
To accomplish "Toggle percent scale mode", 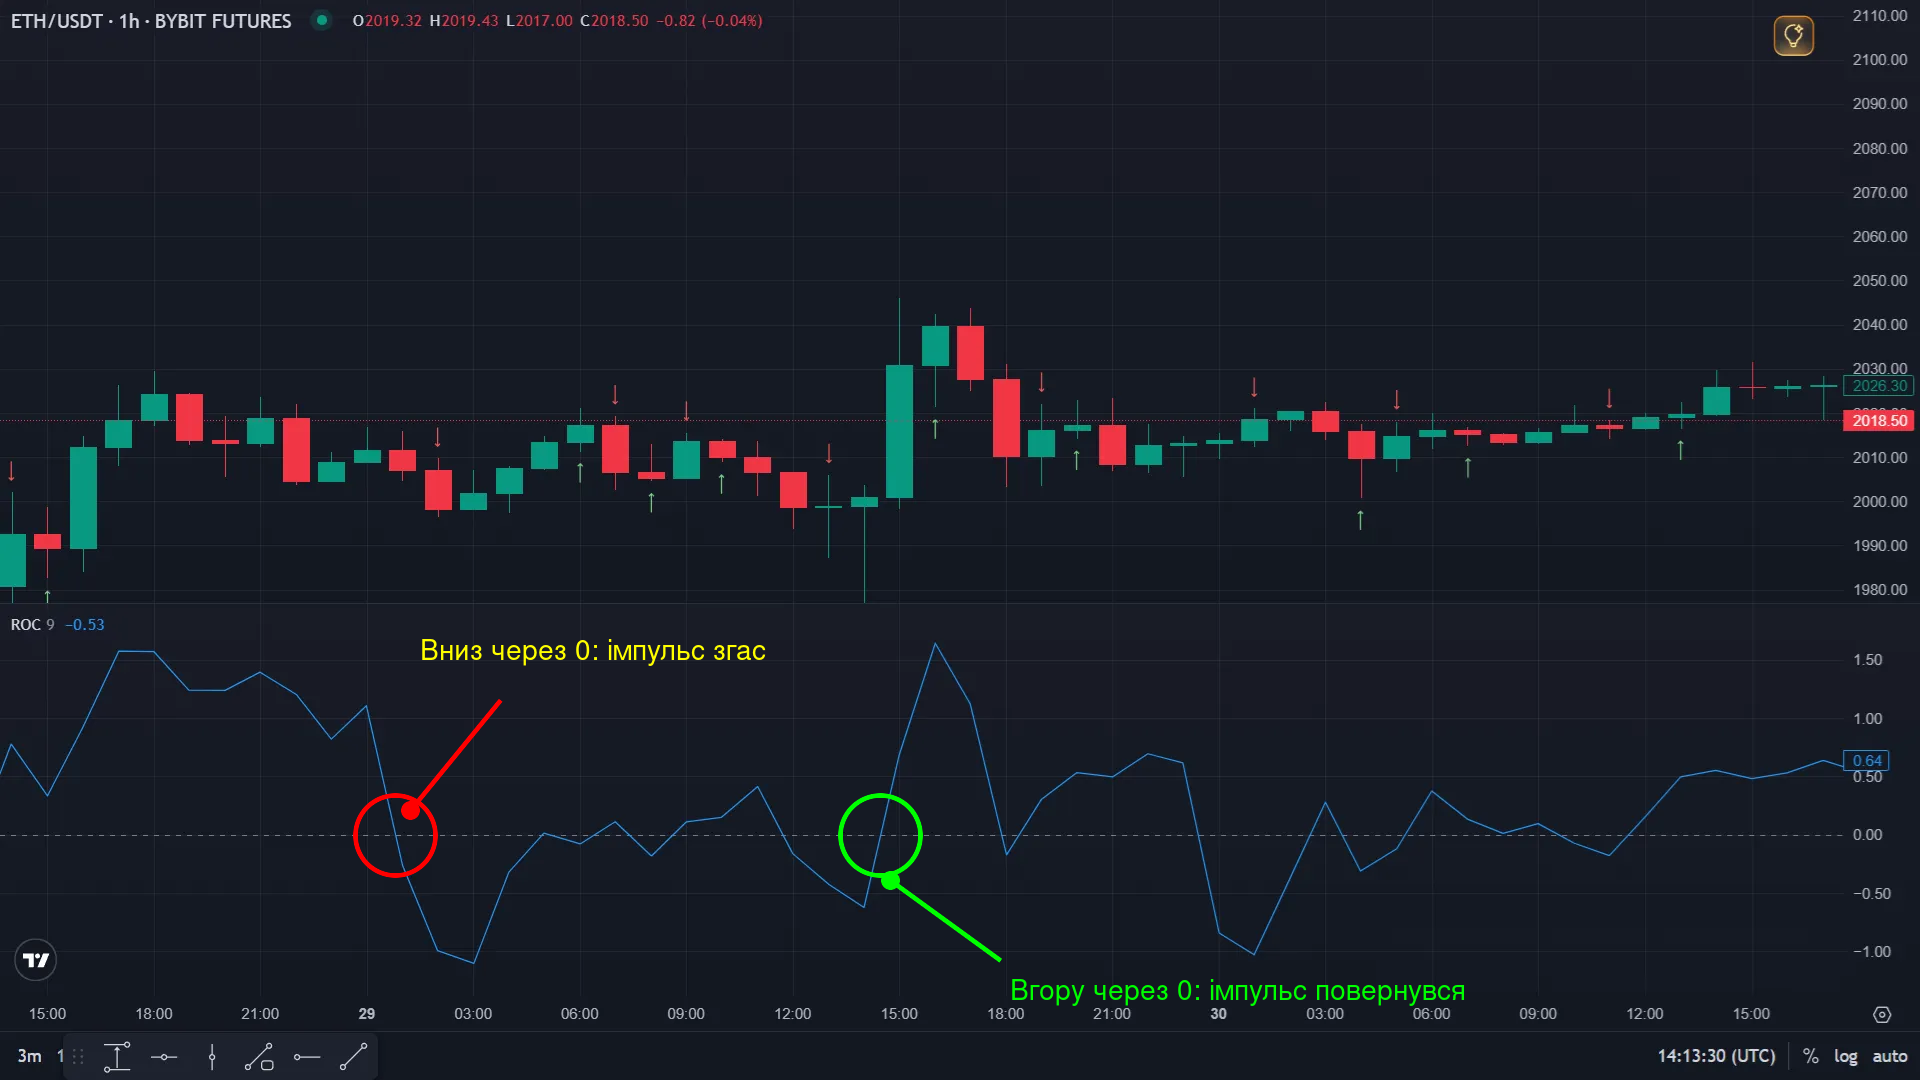I will click(1810, 1056).
